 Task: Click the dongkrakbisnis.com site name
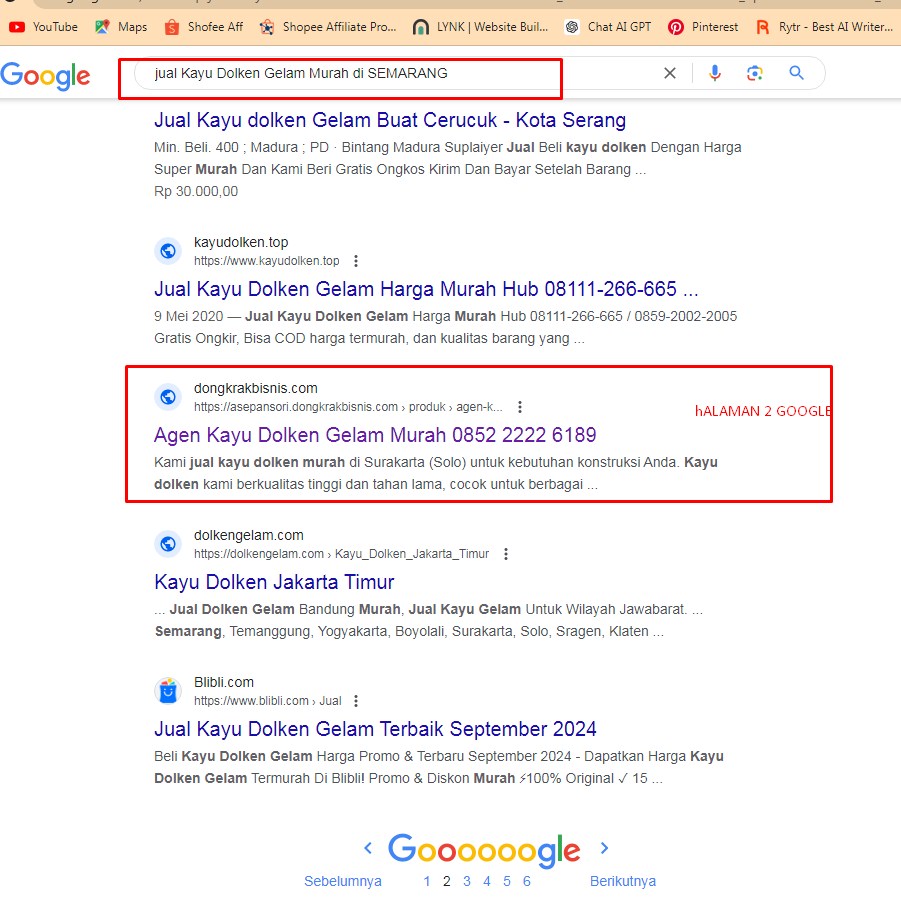[256, 388]
